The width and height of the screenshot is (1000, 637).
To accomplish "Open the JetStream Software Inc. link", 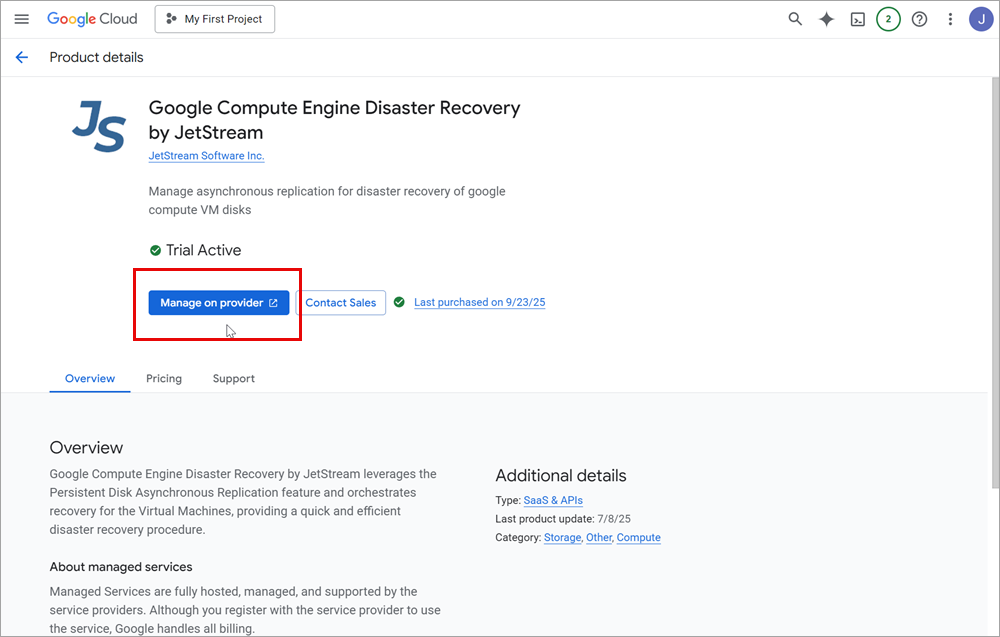I will tap(206, 156).
